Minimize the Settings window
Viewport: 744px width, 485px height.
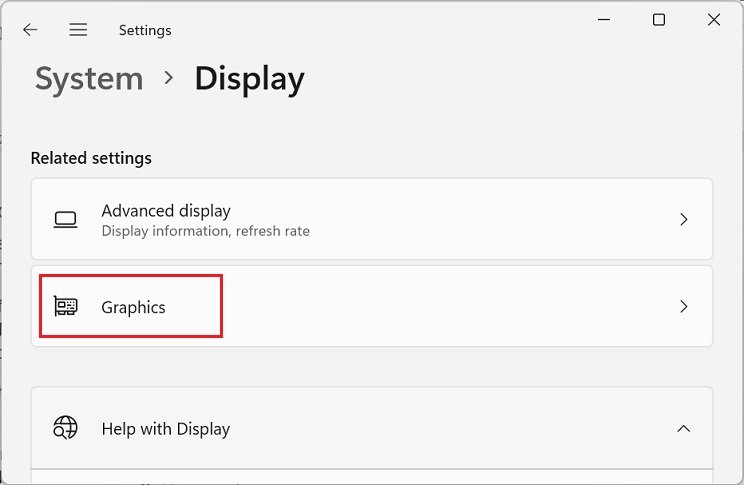pyautogui.click(x=604, y=20)
